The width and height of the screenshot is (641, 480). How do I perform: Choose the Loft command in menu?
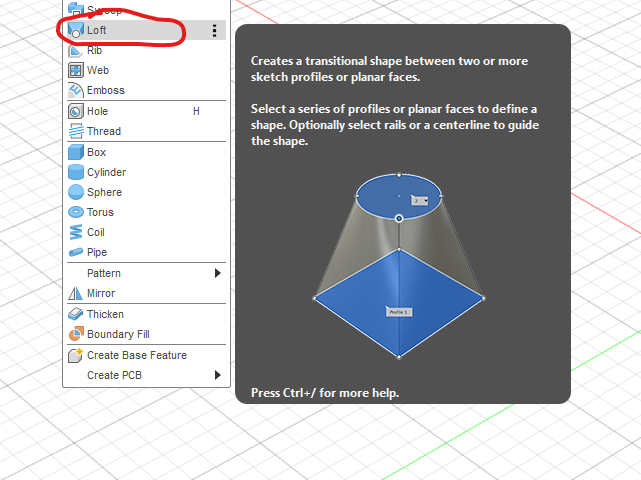[x=97, y=30]
